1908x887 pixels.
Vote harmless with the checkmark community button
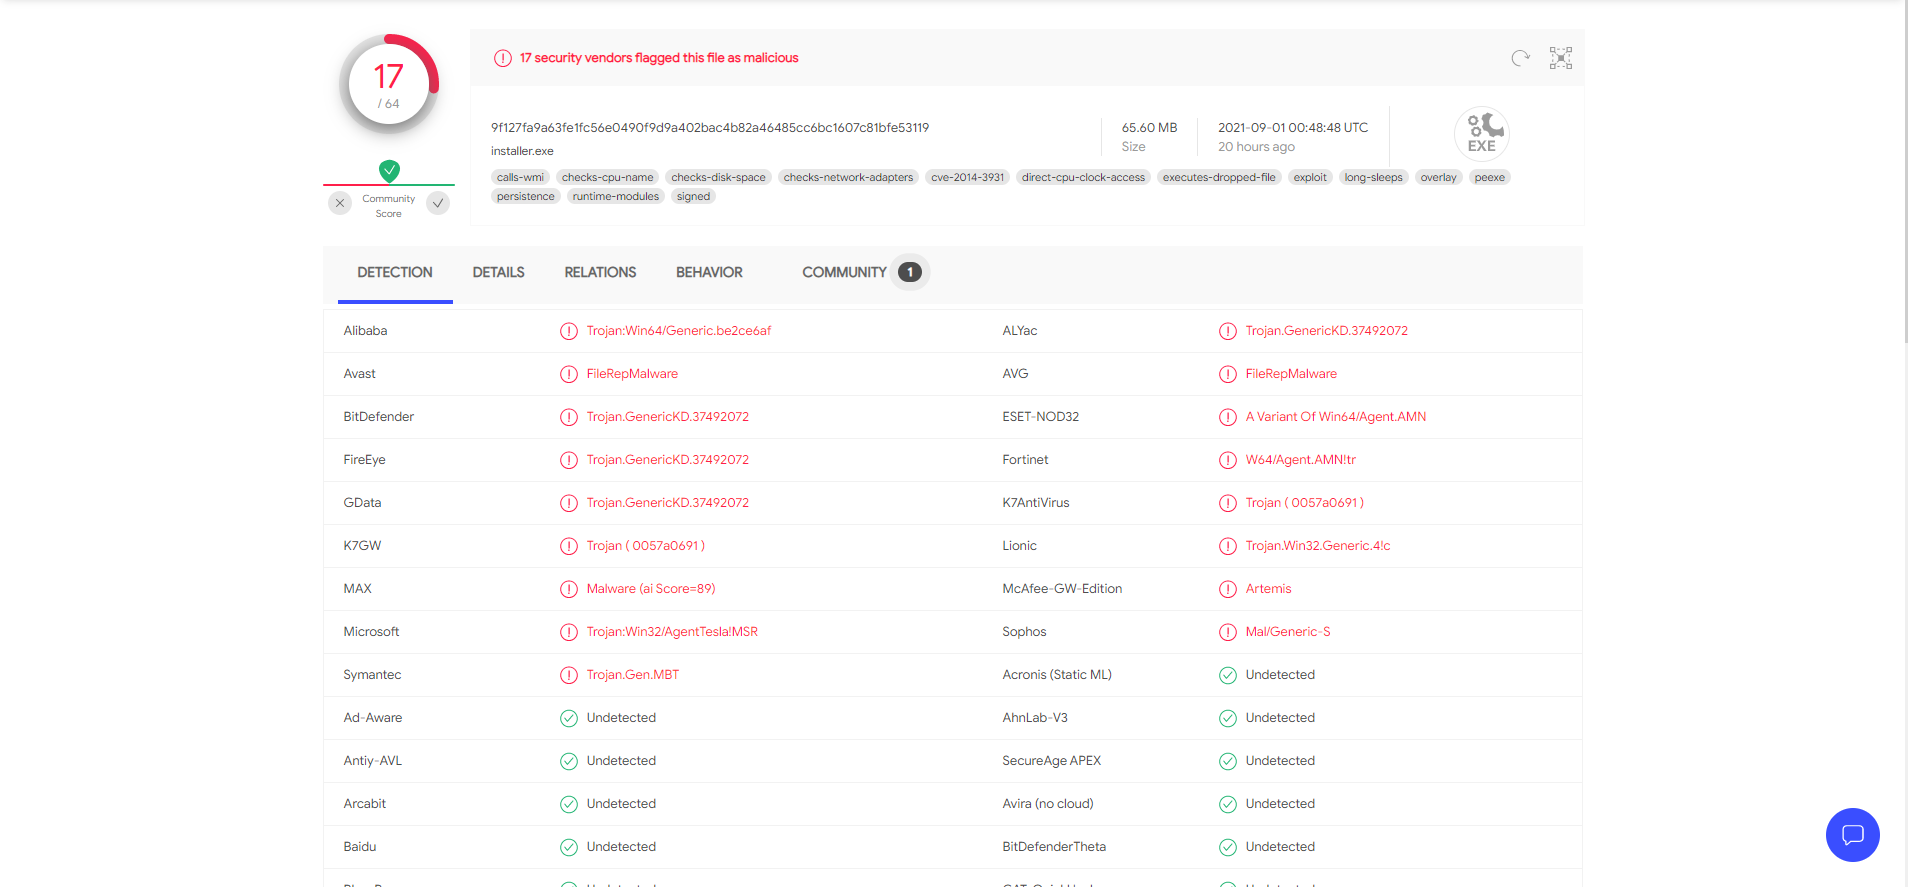[x=438, y=203]
